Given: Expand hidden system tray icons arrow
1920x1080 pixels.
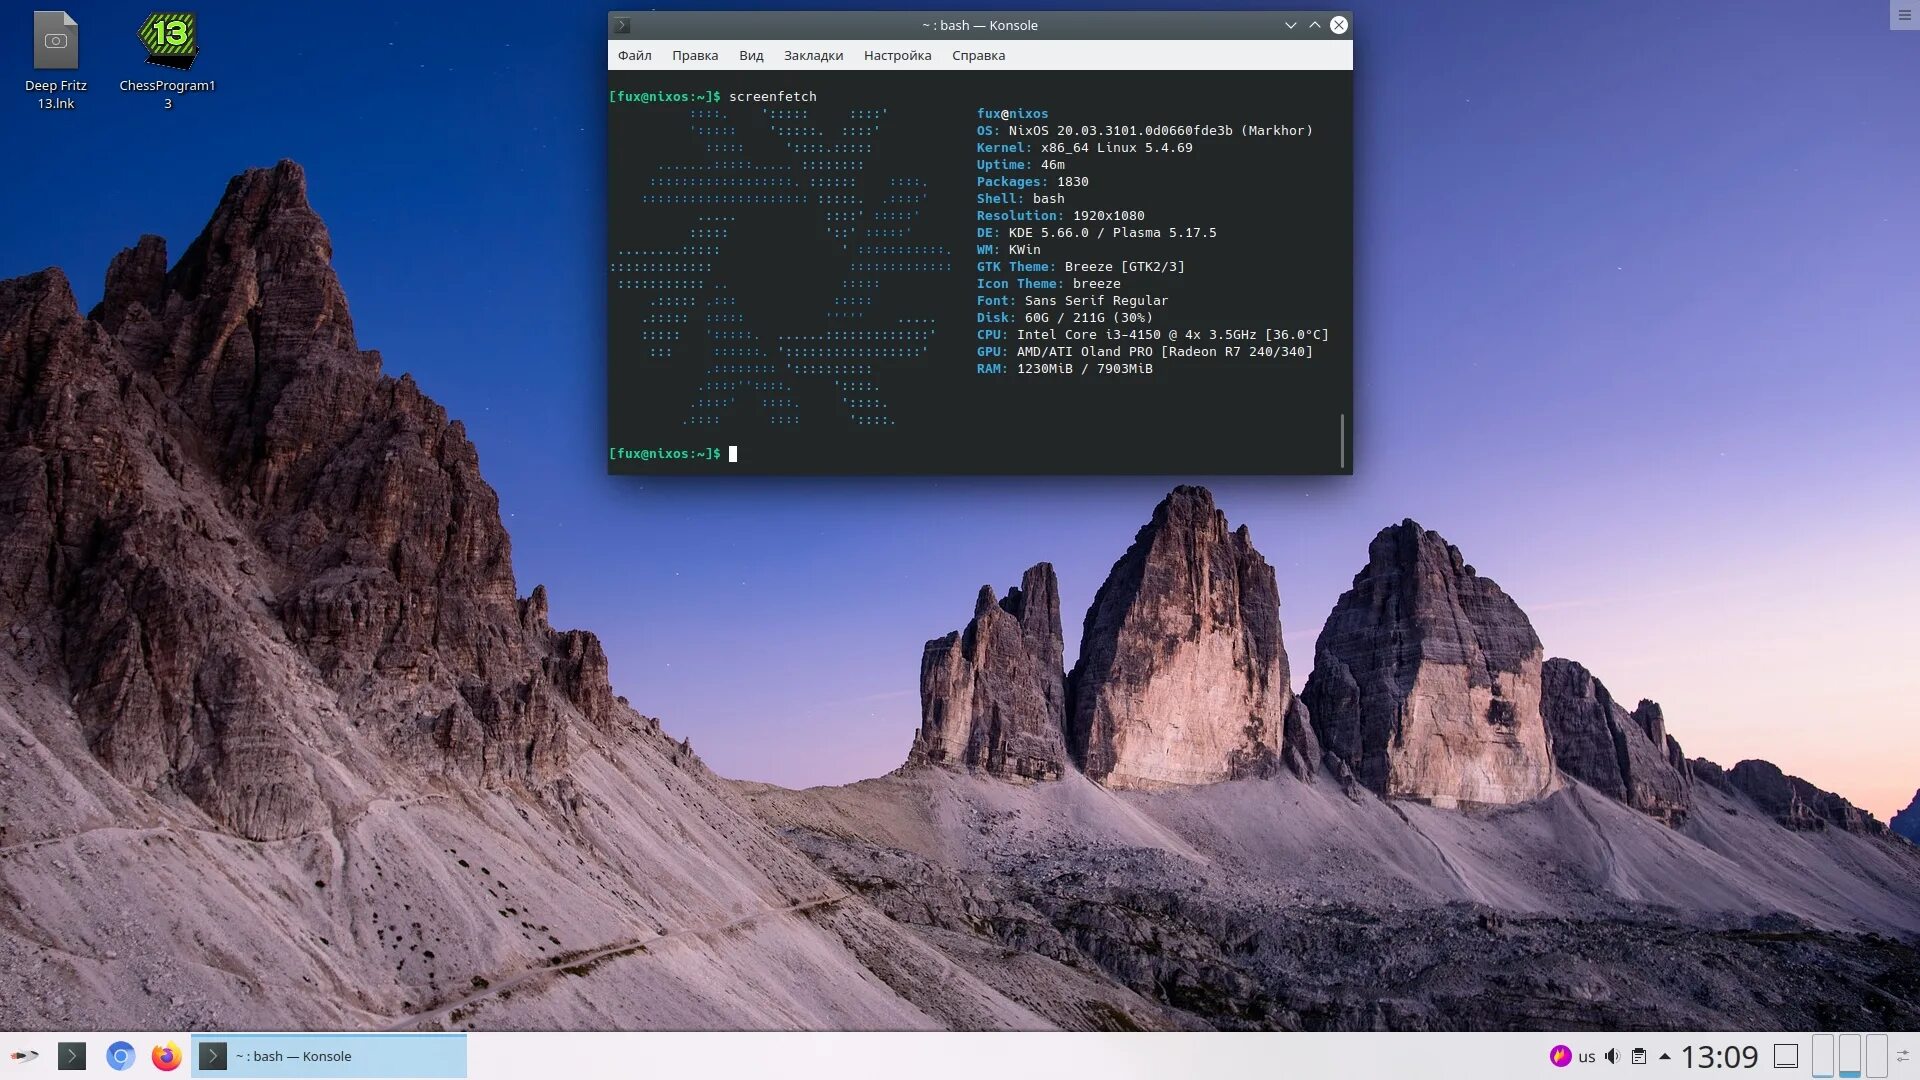Looking at the screenshot, I should 1665,1056.
